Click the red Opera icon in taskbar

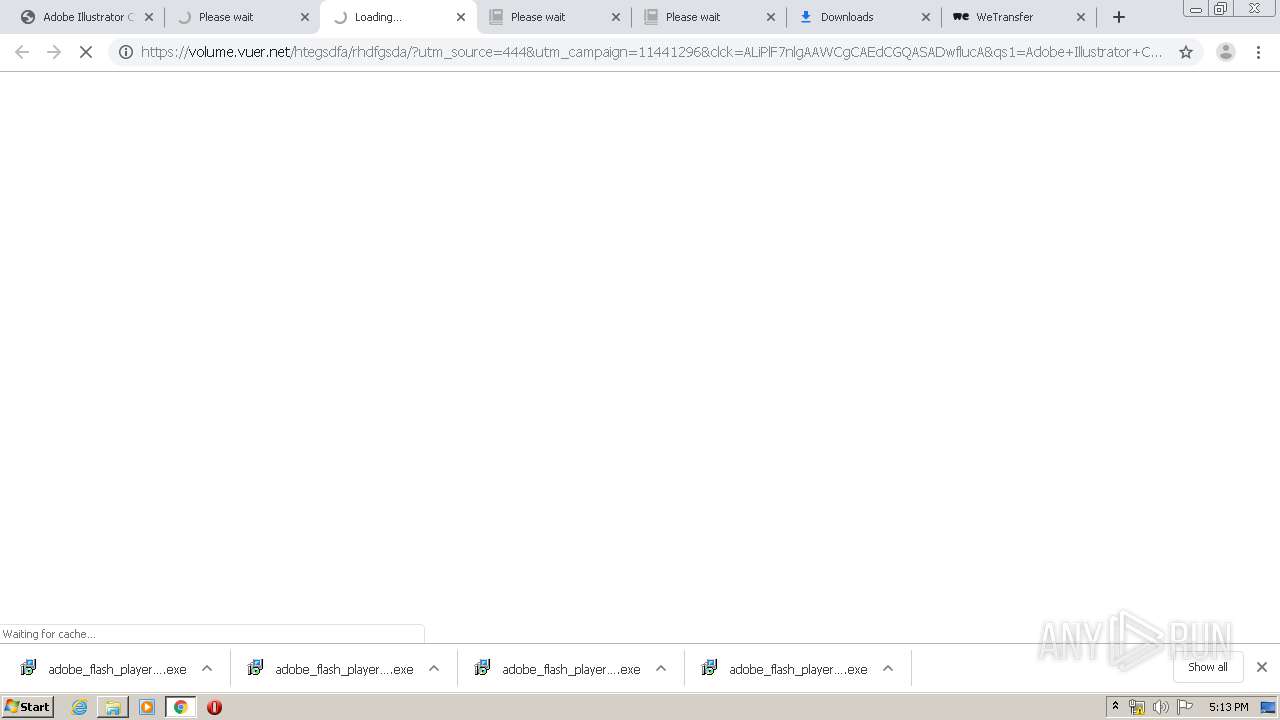click(214, 707)
